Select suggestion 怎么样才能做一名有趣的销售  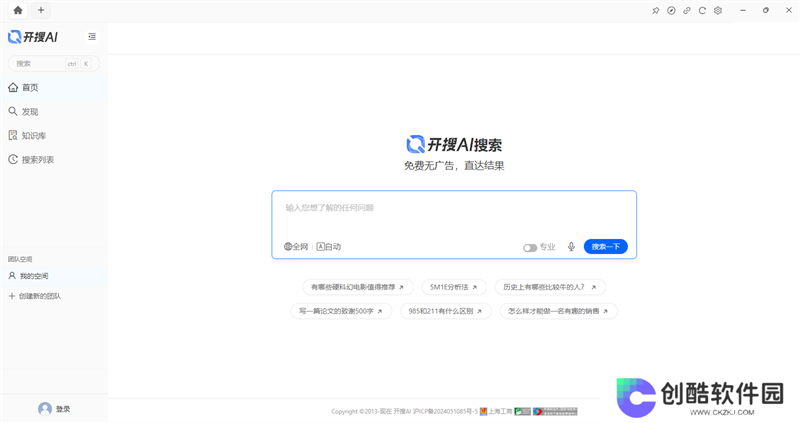click(558, 311)
